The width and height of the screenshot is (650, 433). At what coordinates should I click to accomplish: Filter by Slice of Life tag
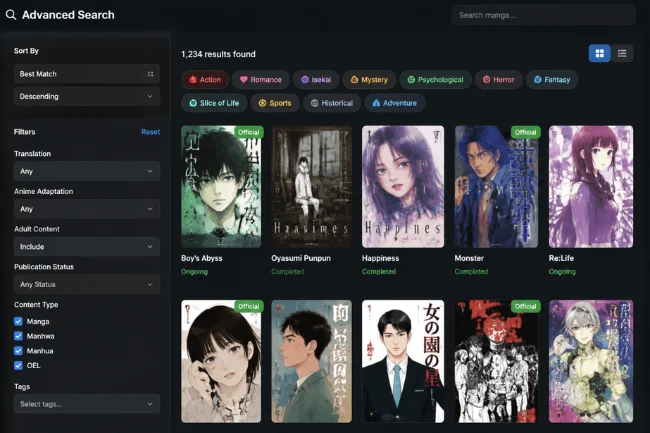pos(214,103)
